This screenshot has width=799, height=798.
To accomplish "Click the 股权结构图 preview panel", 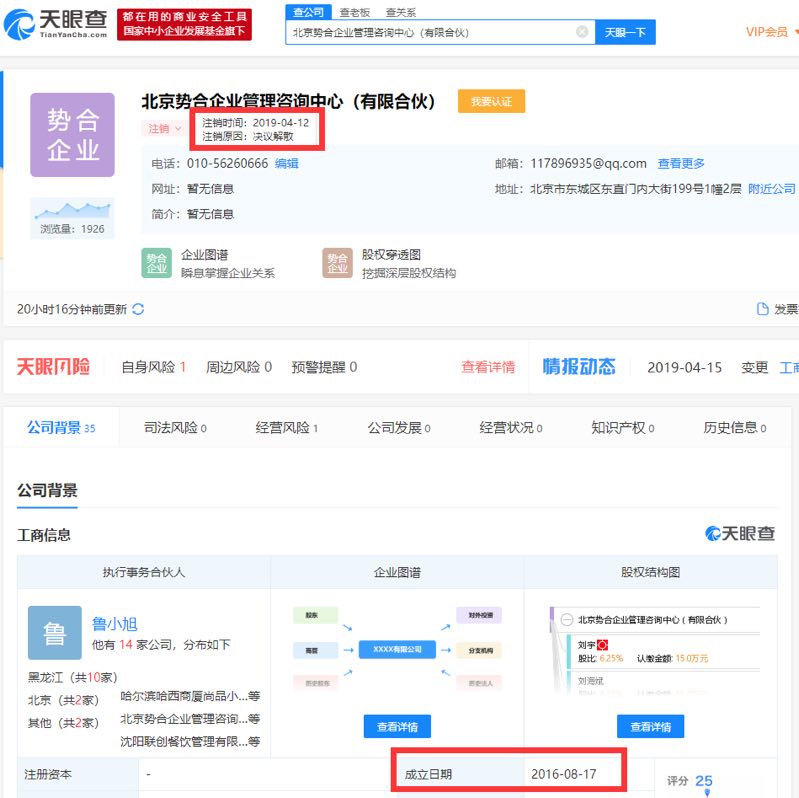I will coord(655,650).
